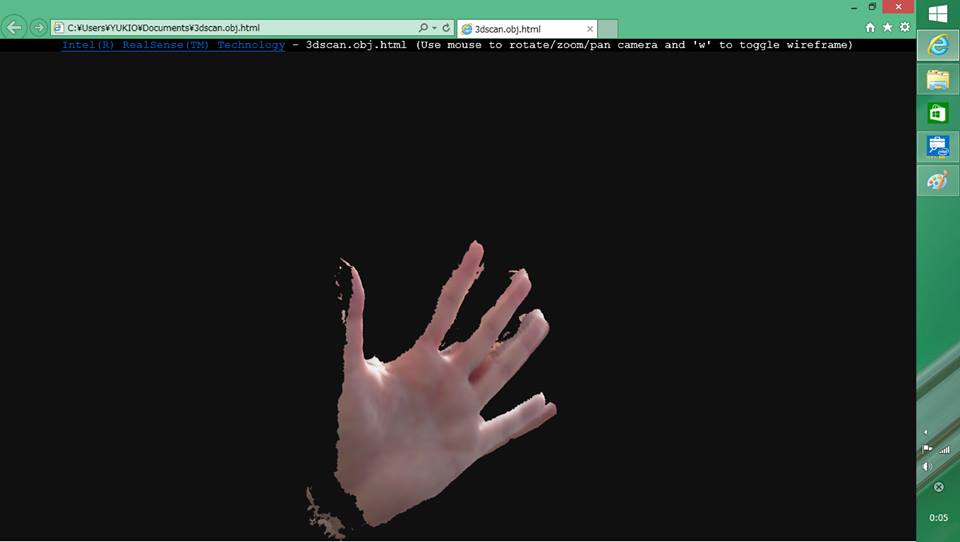Screen dimensions: 960x542
Task: Open Favorites star icon
Action: point(887,27)
